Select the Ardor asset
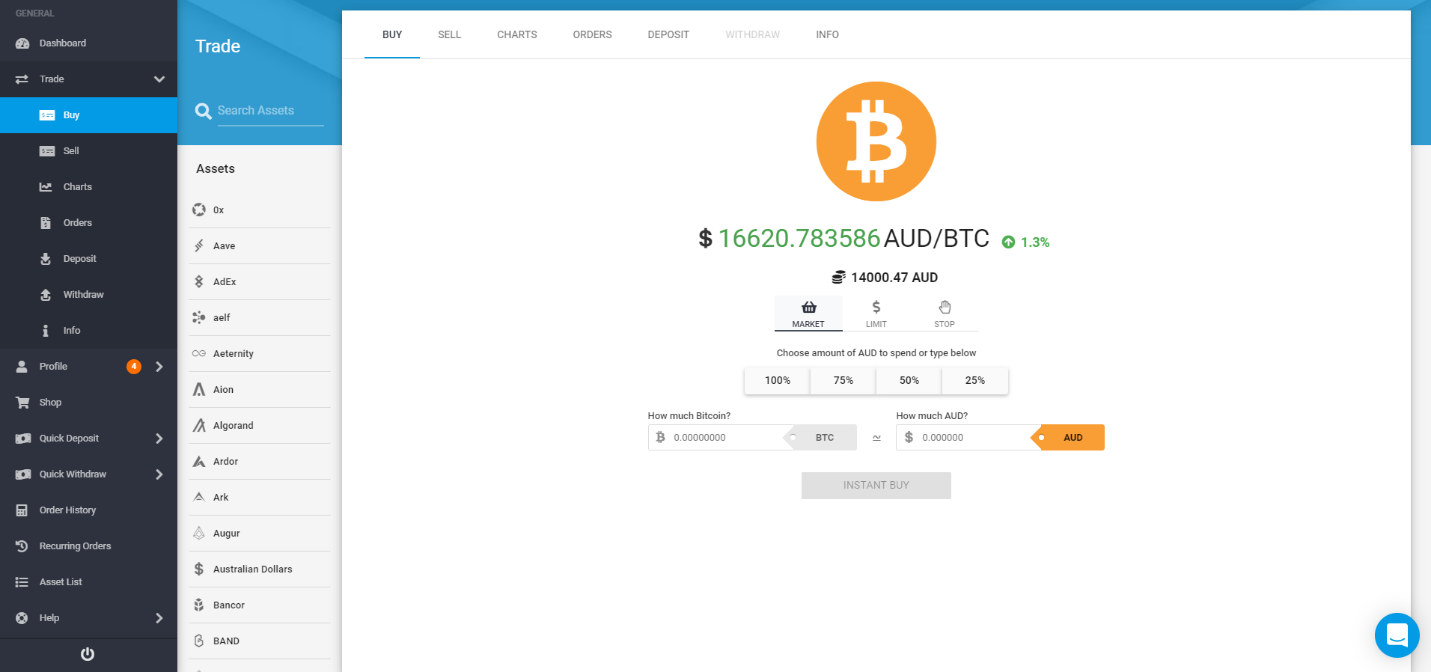This screenshot has width=1431, height=672. 259,462
